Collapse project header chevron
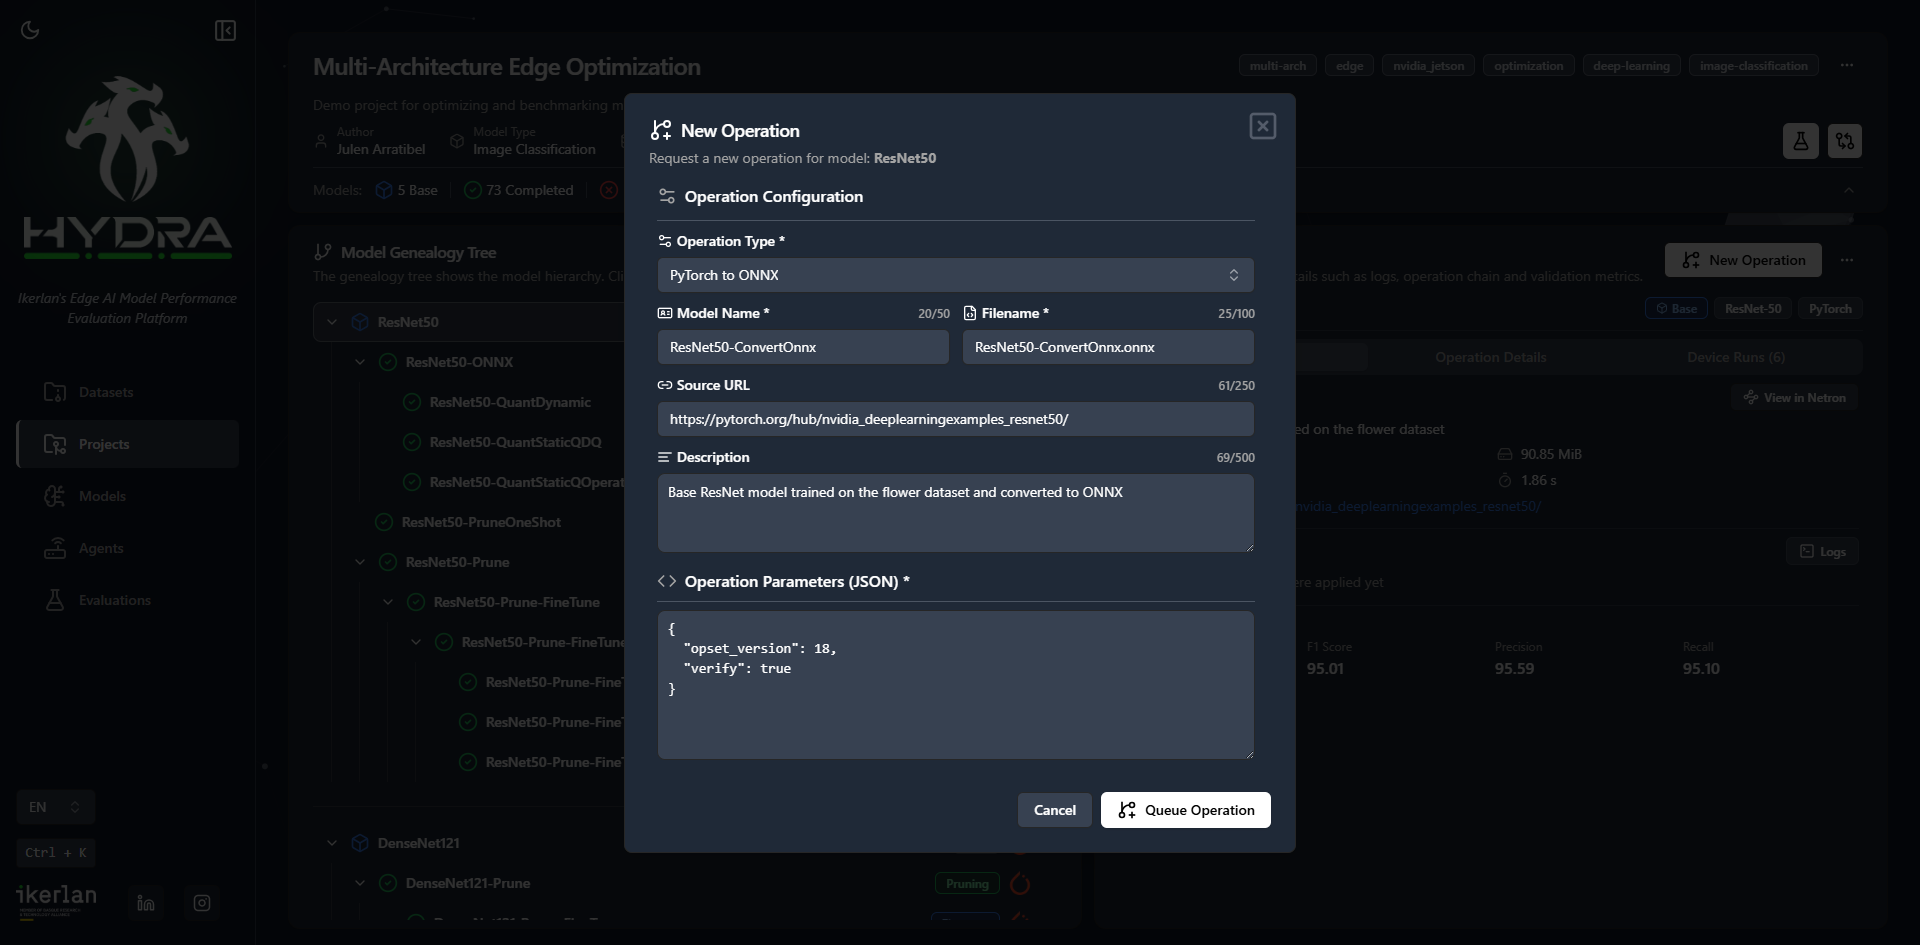 point(1849,190)
